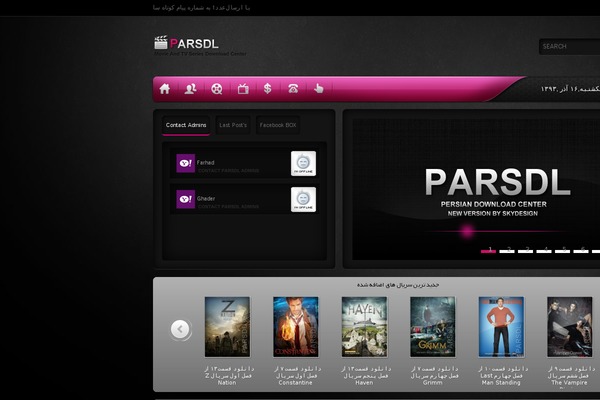Open the Constantine poster thumbnail
The image size is (600, 400).
296,327
